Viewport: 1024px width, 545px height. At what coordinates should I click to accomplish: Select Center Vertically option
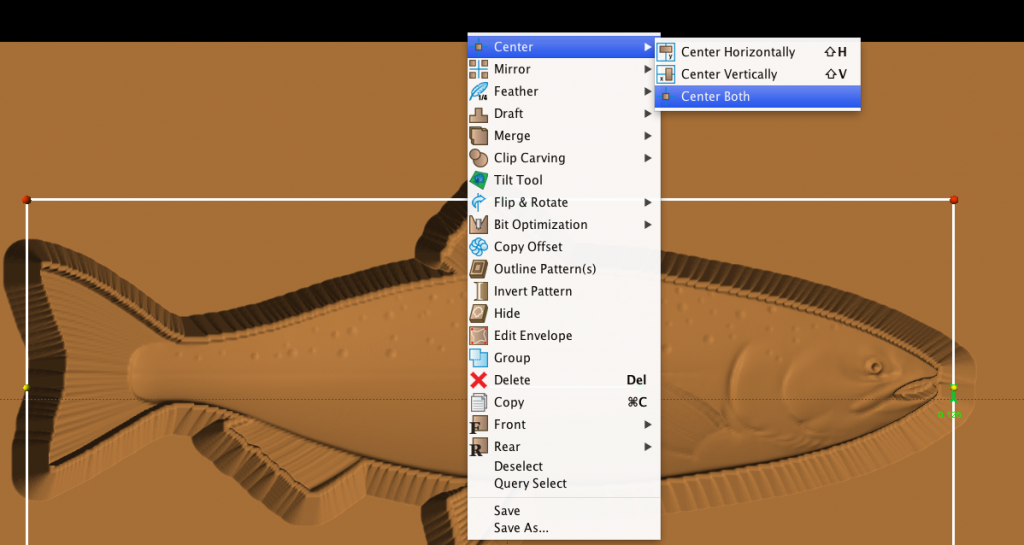click(758, 74)
